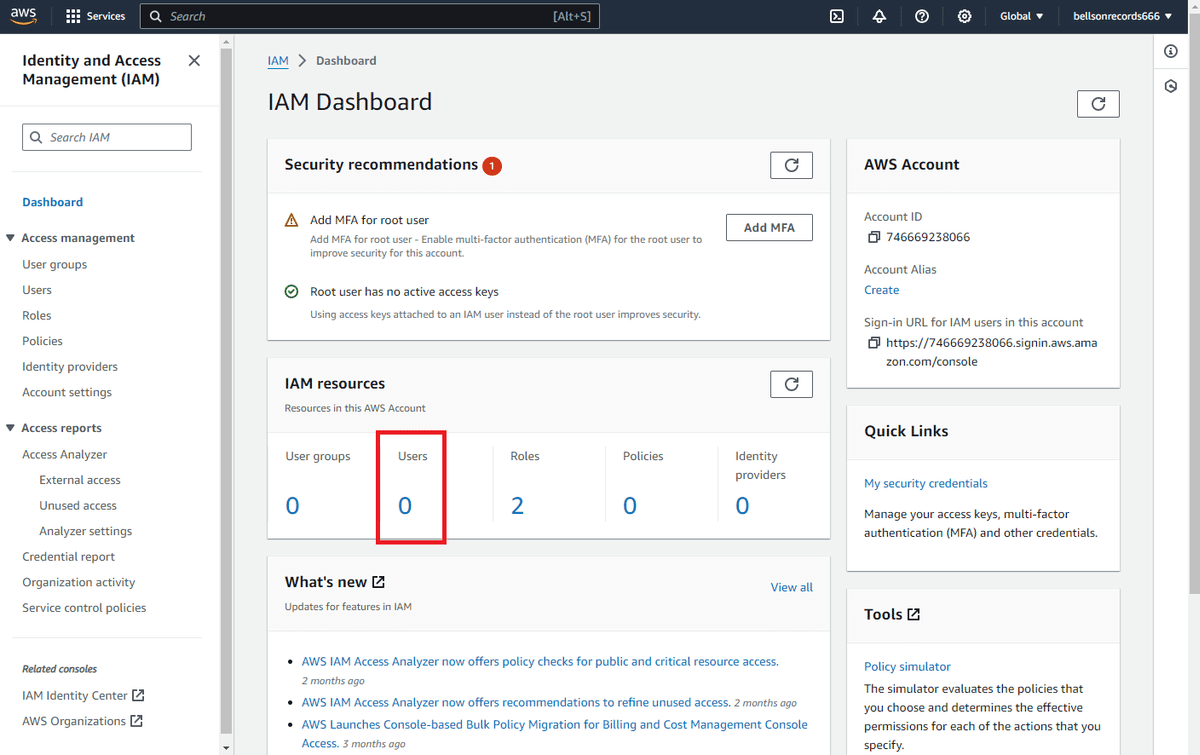This screenshot has height=755, width=1200.
Task: Click the account number 746669238066
Action: click(x=928, y=238)
